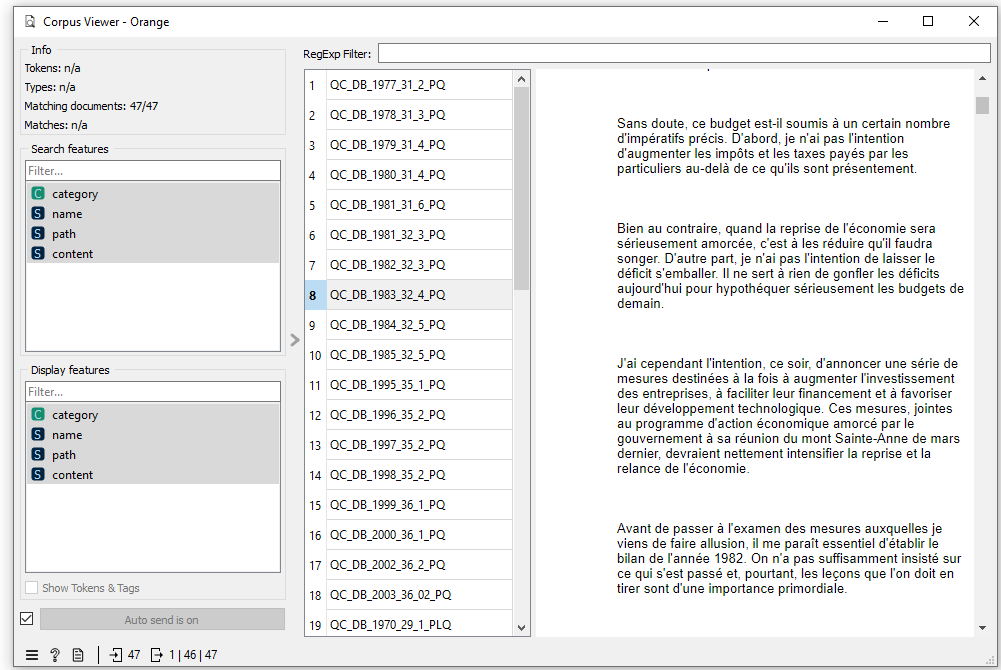Collapse the left panel with splitter arrow
1001x670 pixels.
click(294, 340)
